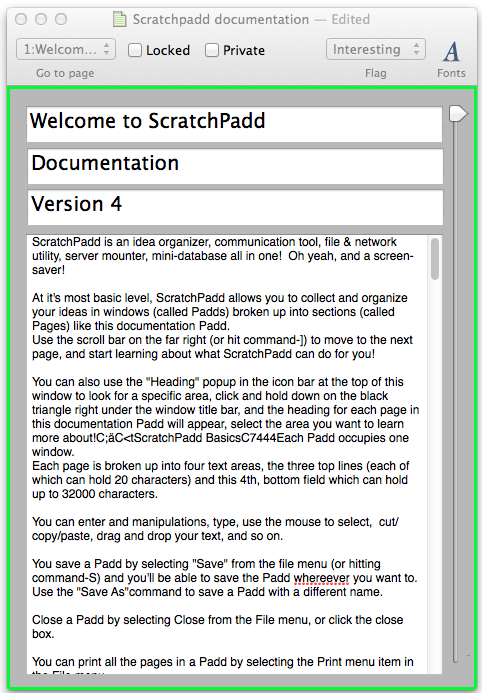Open the Fonts panel icon
Screen dimensions: 482x693
pos(451,52)
